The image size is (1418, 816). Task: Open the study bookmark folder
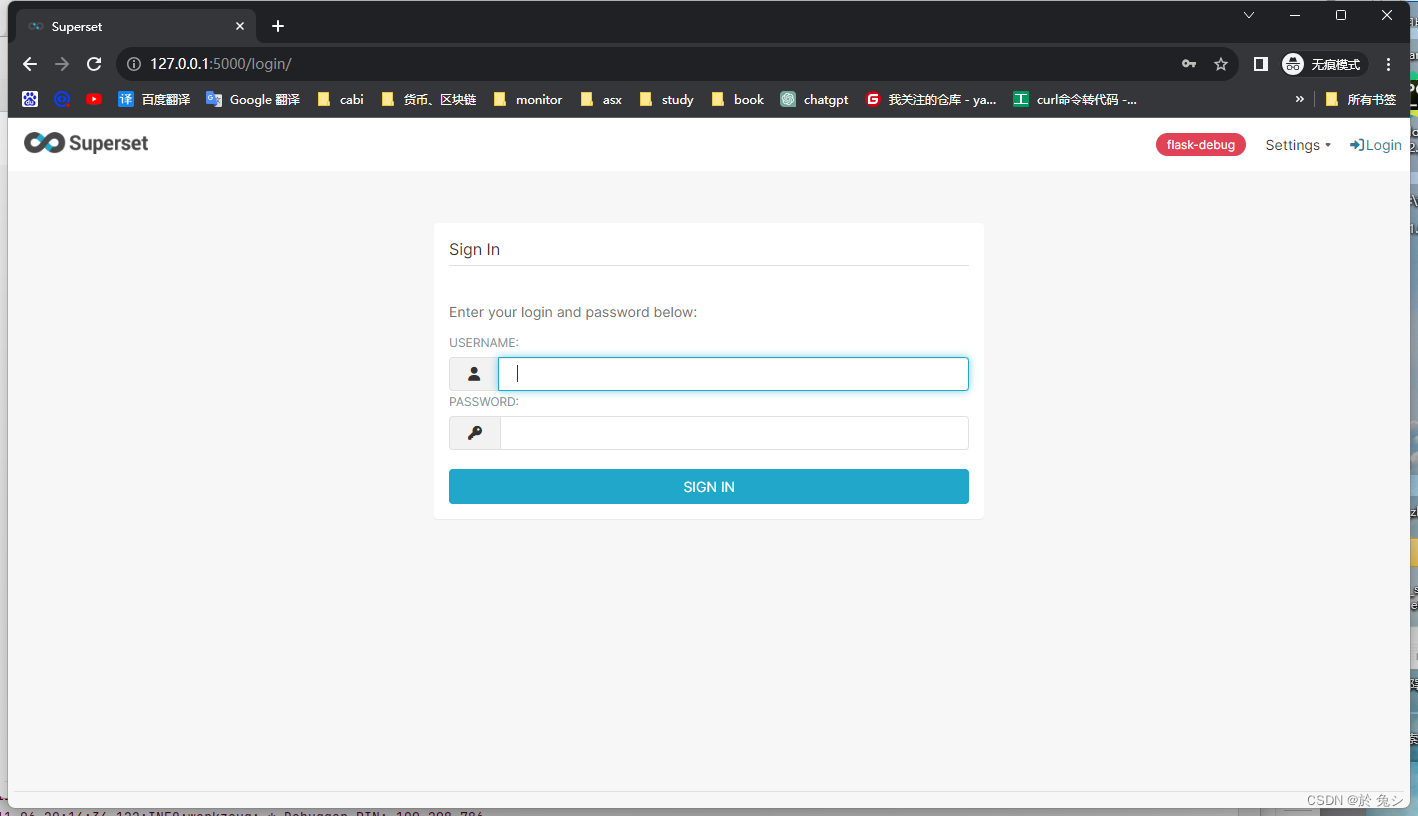click(666, 99)
